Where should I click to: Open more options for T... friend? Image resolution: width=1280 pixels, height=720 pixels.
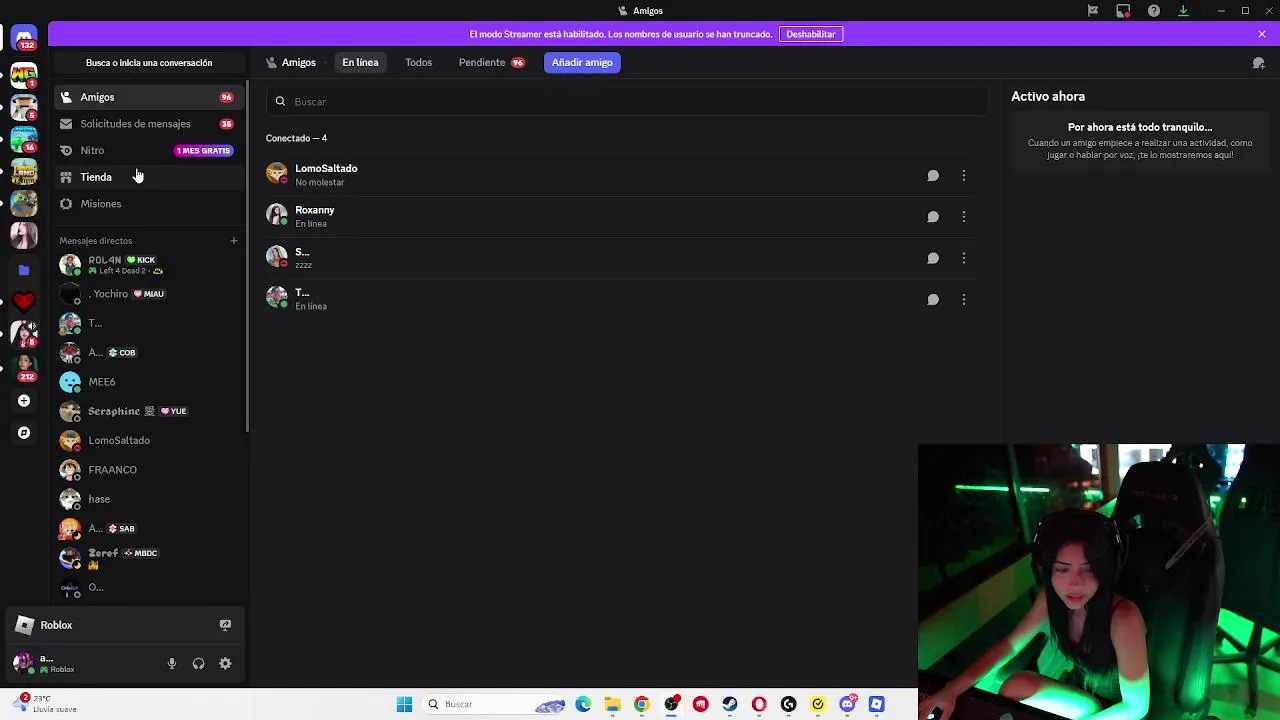pos(964,300)
